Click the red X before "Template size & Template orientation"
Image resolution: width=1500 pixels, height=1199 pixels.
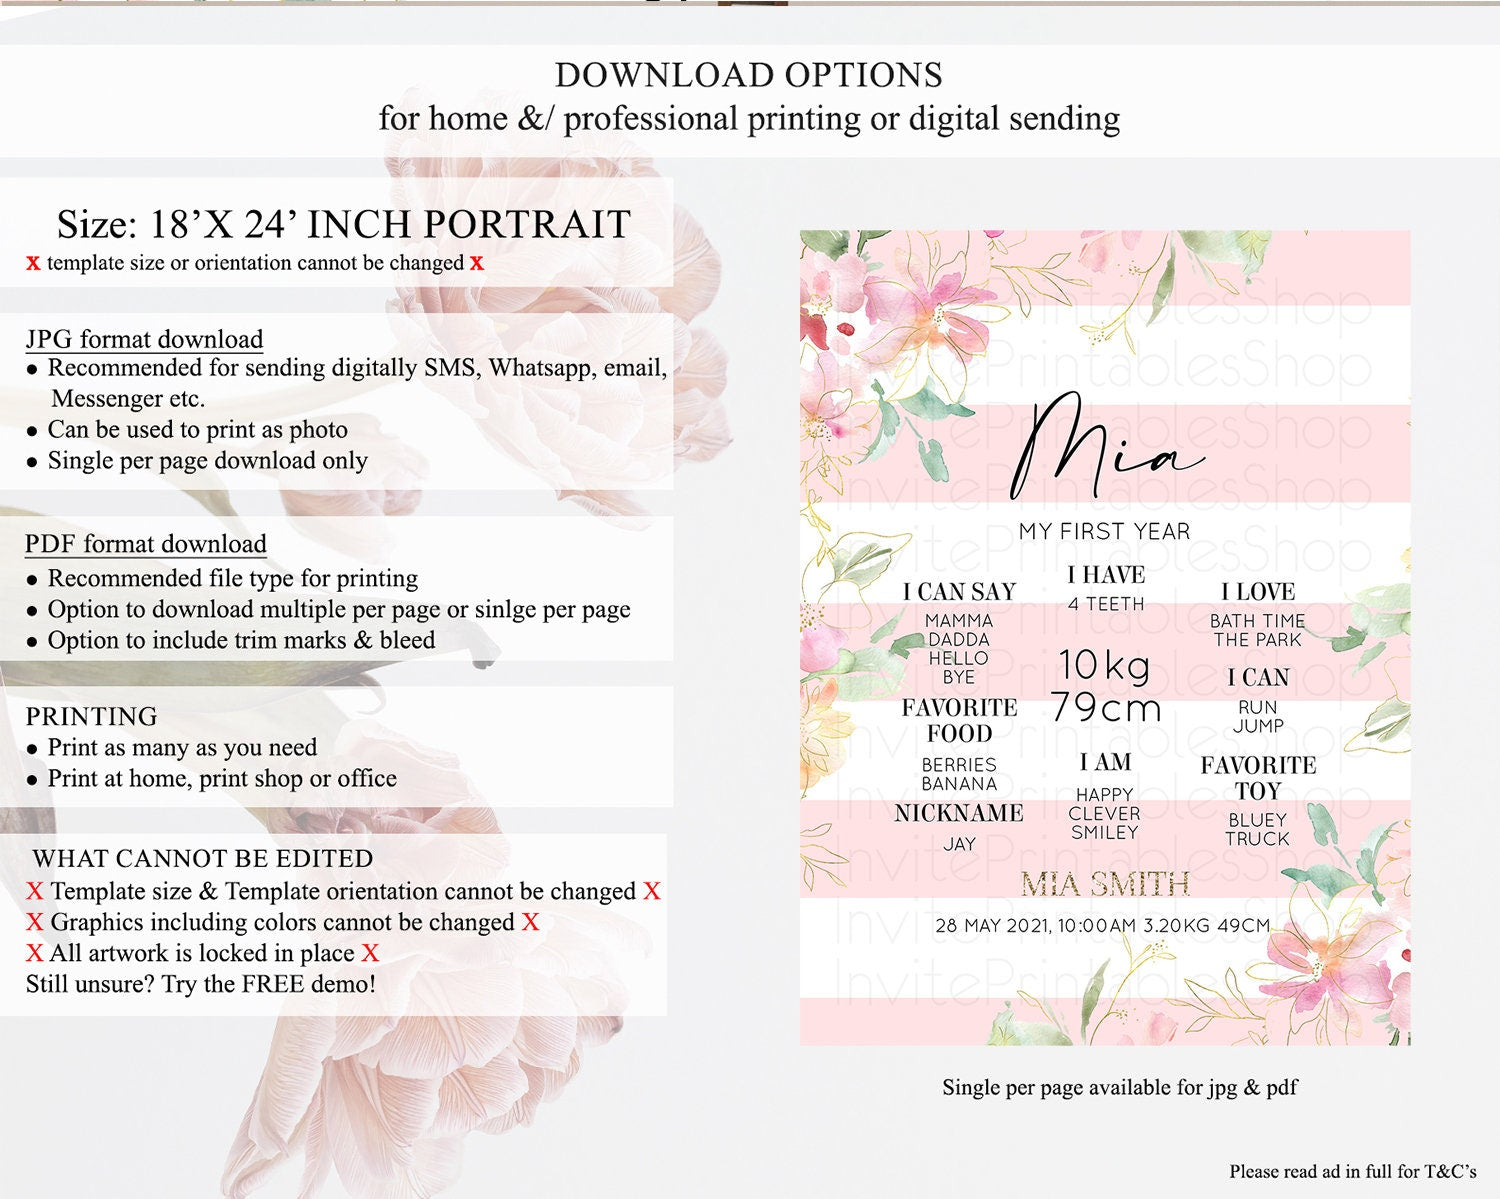[x=35, y=891]
